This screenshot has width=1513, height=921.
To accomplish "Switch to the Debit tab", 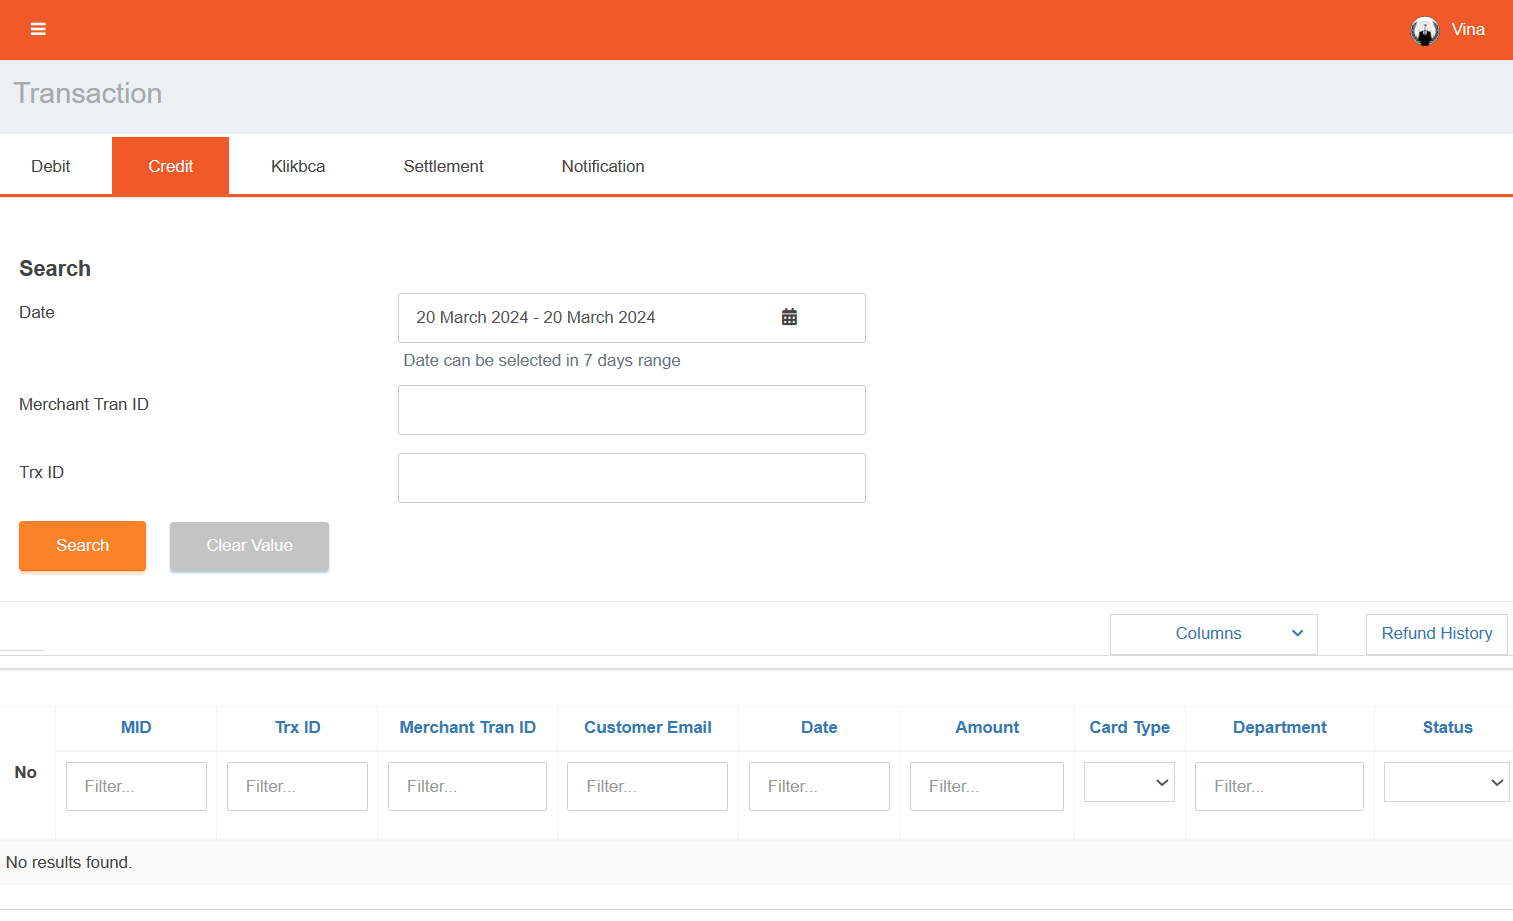I will [51, 166].
